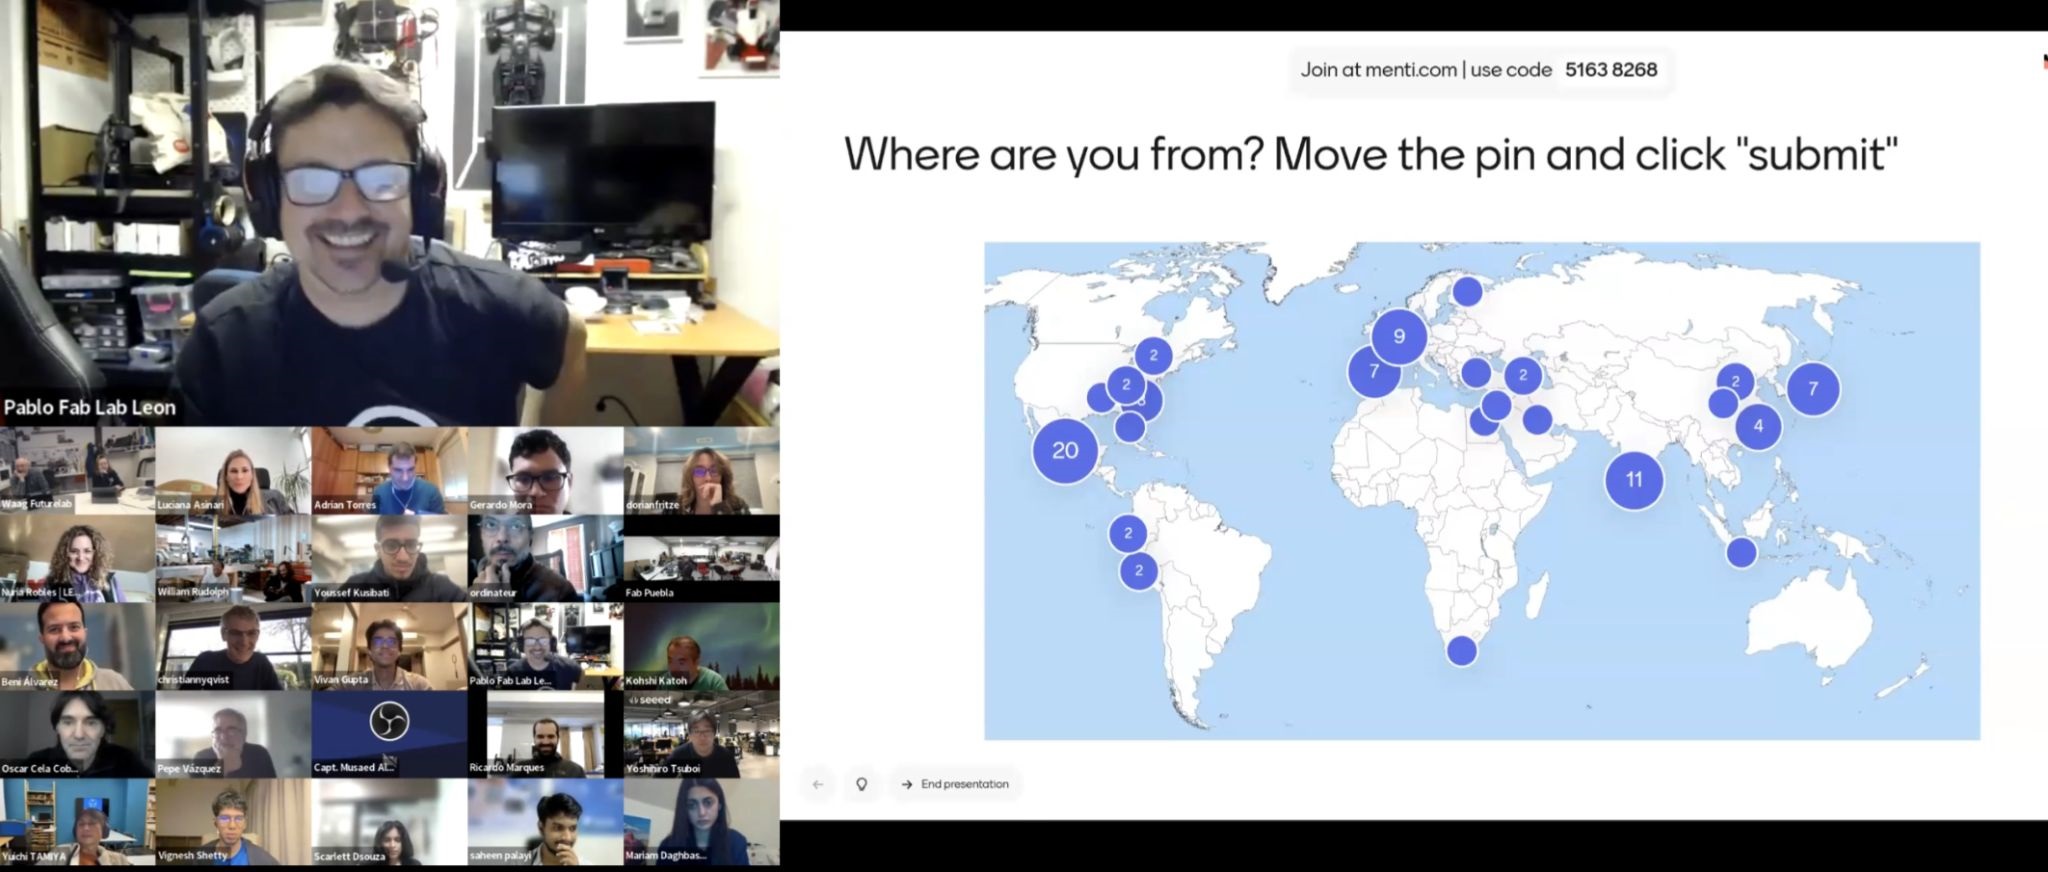
Task: Select Luciana Asinari's video thumbnail
Action: (233, 471)
